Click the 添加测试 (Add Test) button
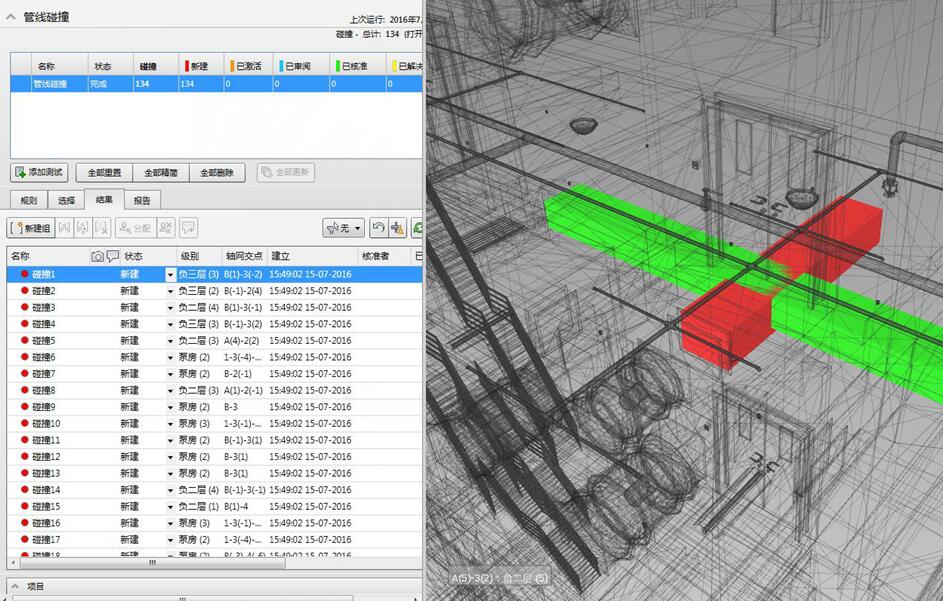 [40, 172]
